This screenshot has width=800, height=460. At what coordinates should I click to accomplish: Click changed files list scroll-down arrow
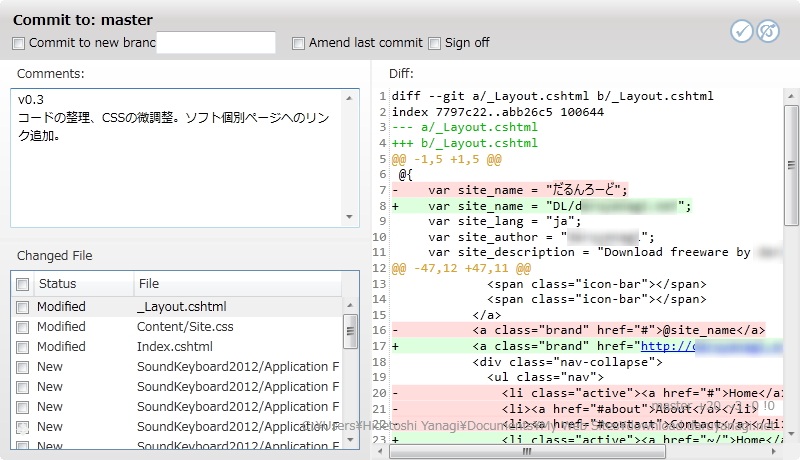(x=350, y=439)
